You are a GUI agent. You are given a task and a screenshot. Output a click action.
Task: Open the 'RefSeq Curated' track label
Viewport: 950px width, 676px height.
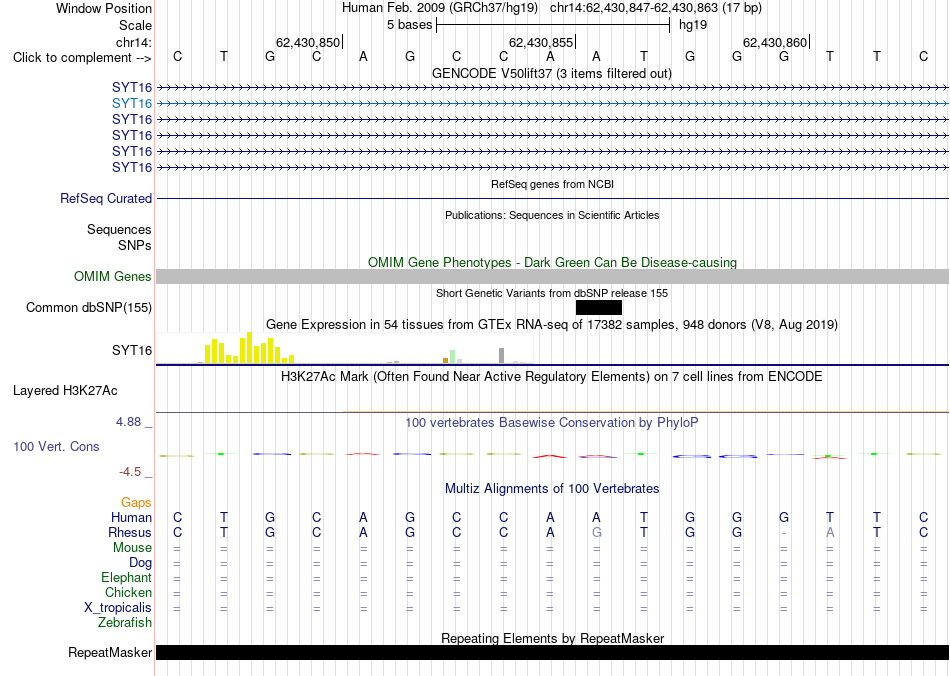[106, 199]
